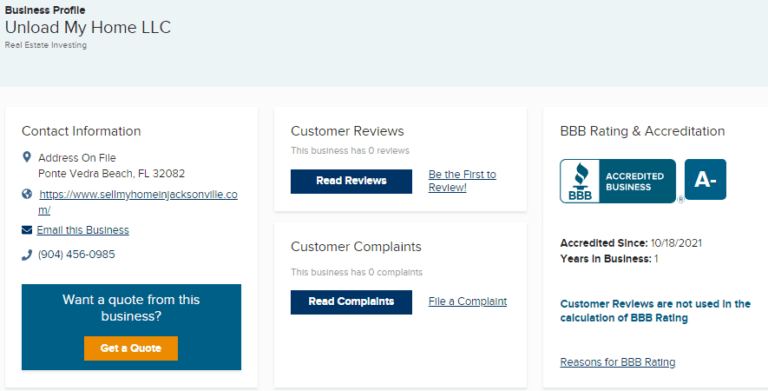Click the Customer Complaints heading
Viewport: 768px width, 391px height.
tap(356, 246)
